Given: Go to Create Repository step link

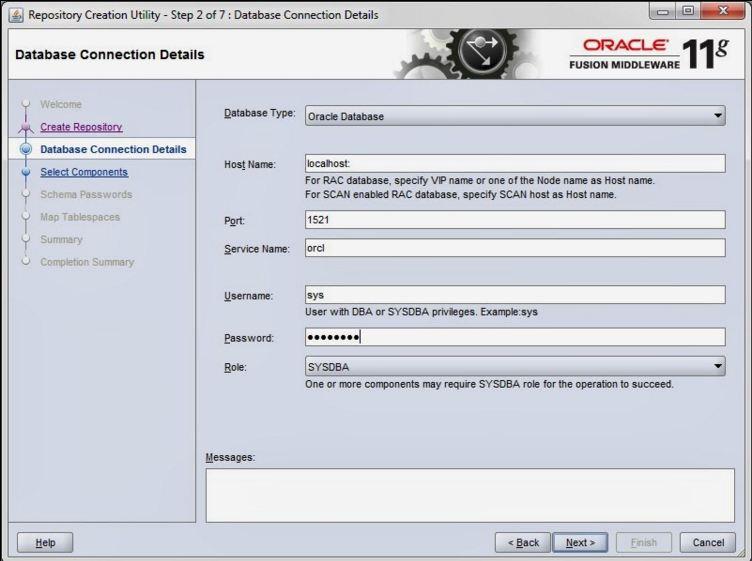Looking at the screenshot, I should click(x=81, y=127).
